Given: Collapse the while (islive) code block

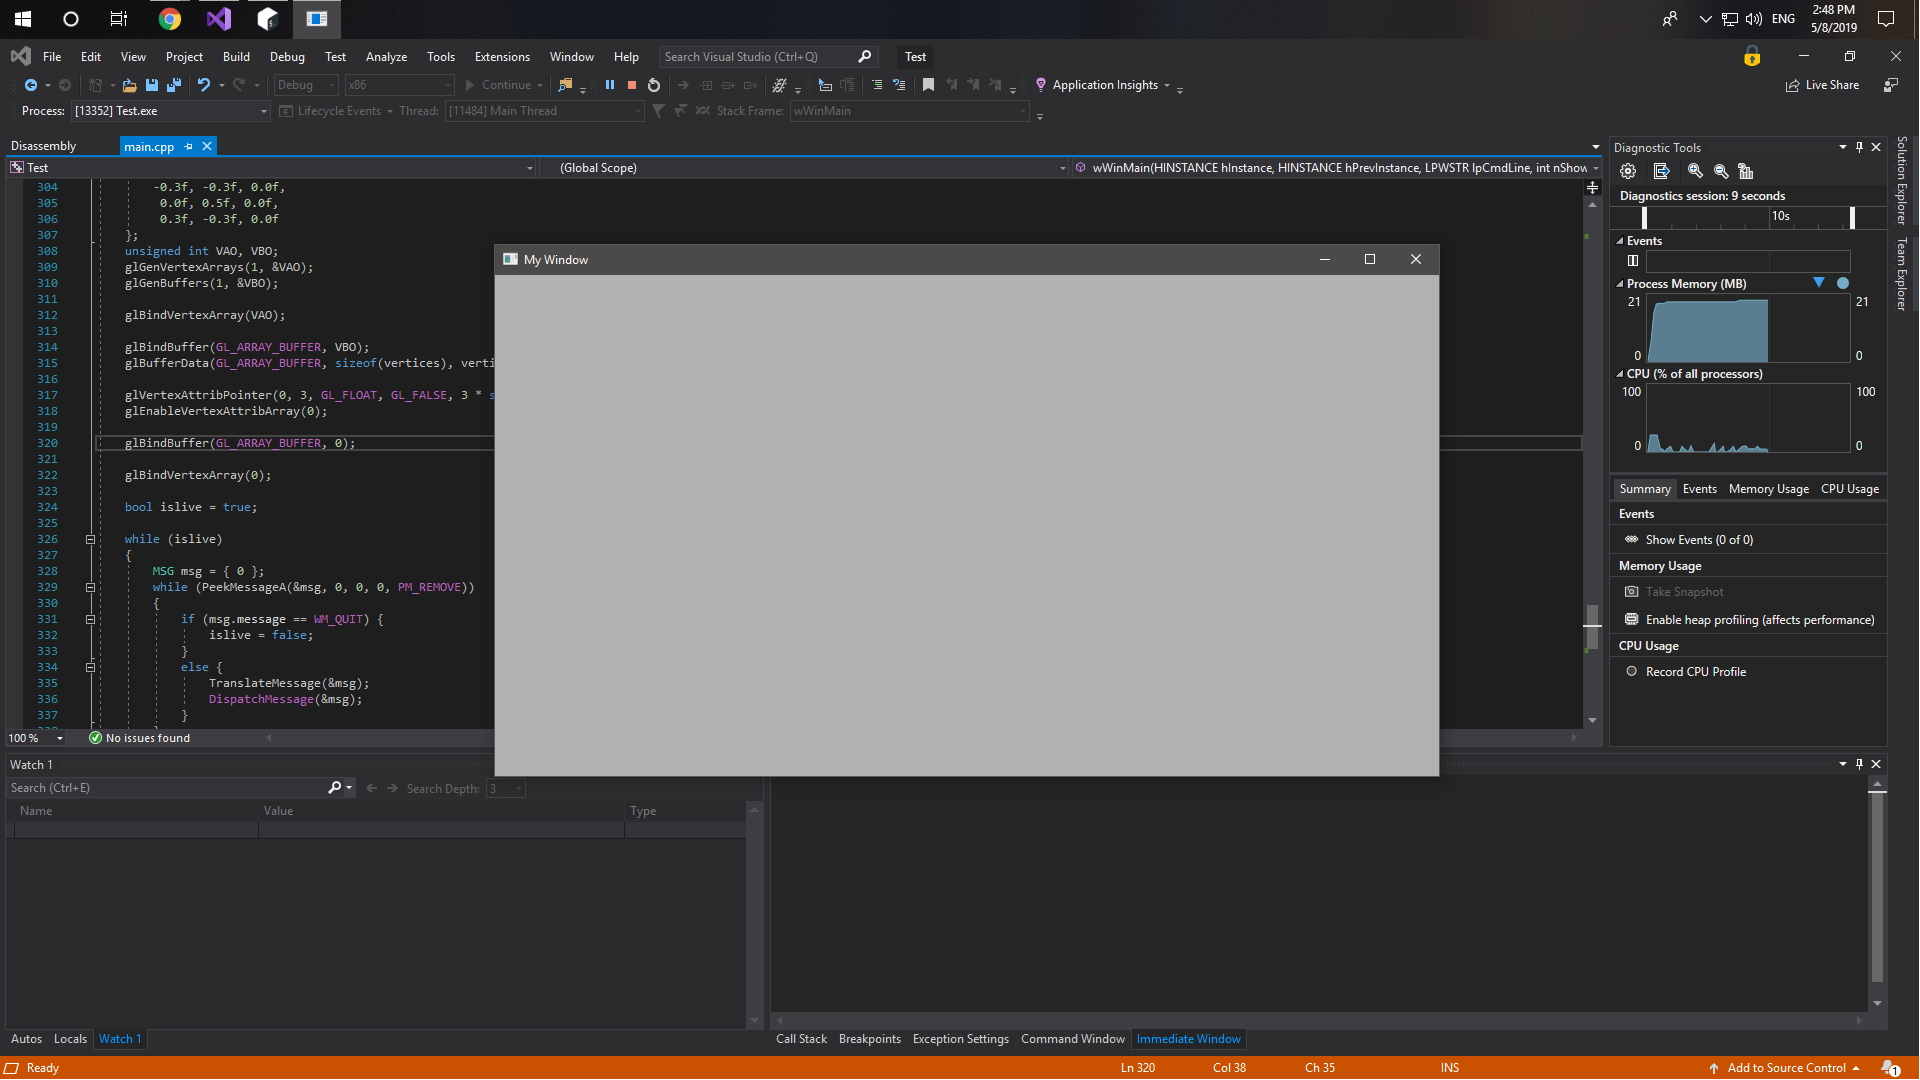Looking at the screenshot, I should pyautogui.click(x=90, y=540).
